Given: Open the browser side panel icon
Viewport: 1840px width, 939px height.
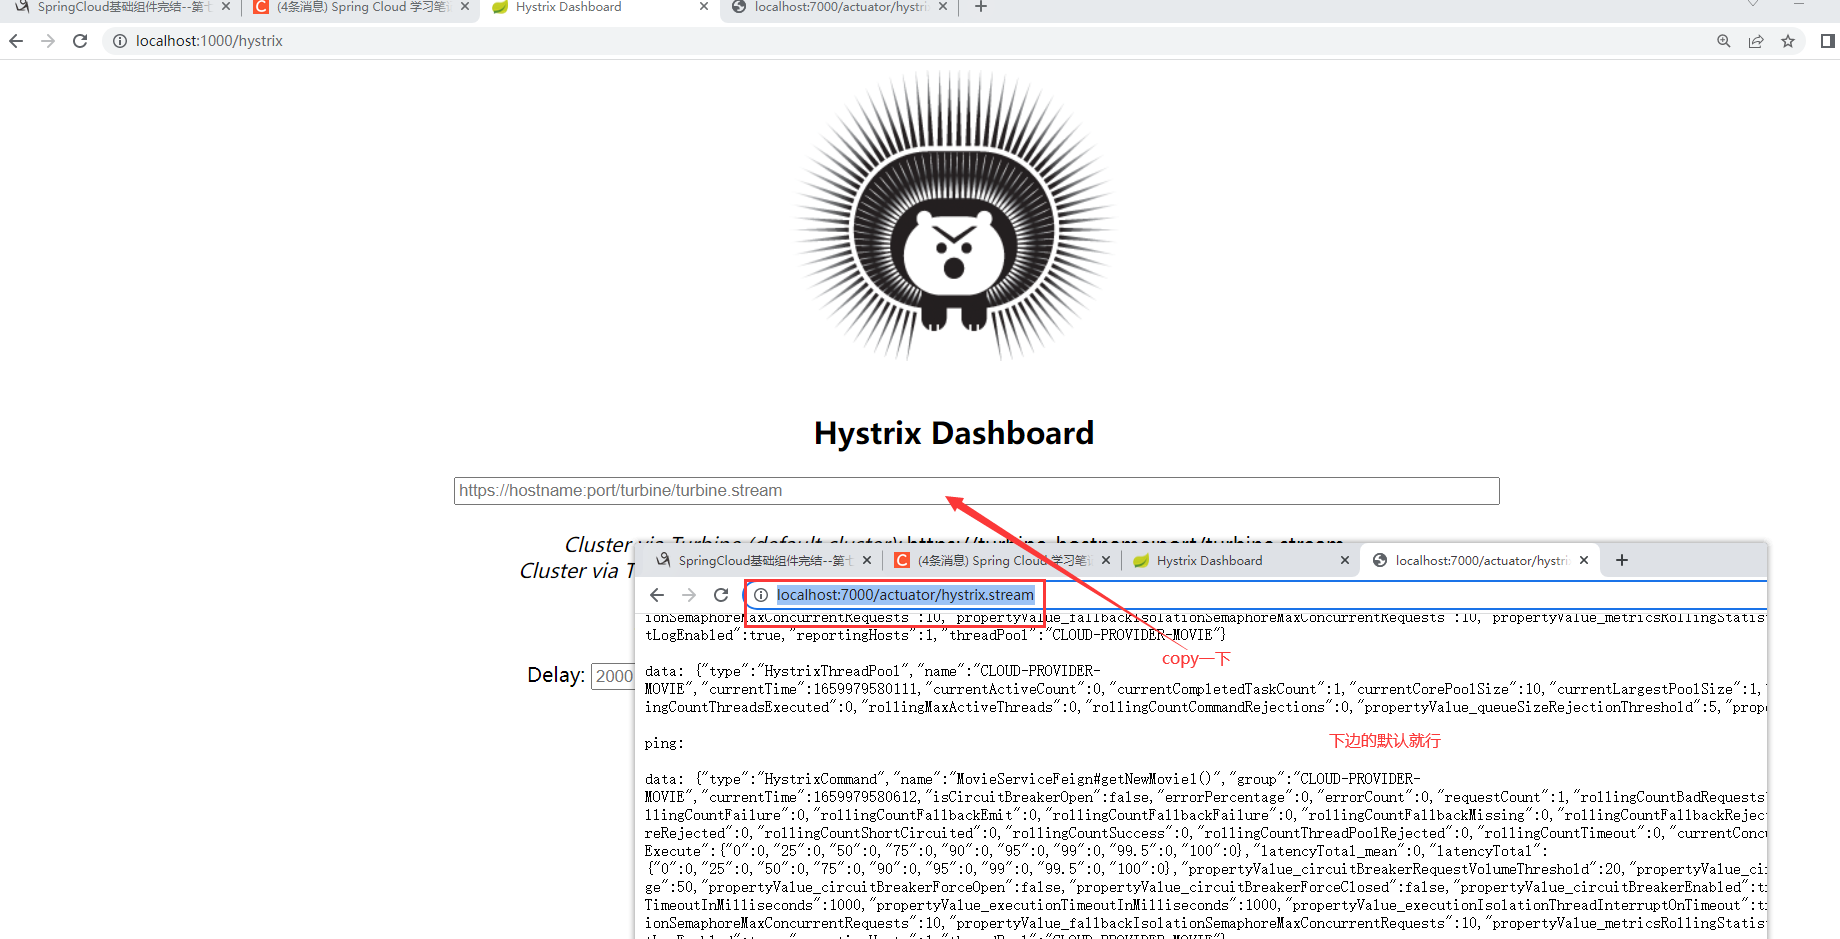Looking at the screenshot, I should [1827, 41].
